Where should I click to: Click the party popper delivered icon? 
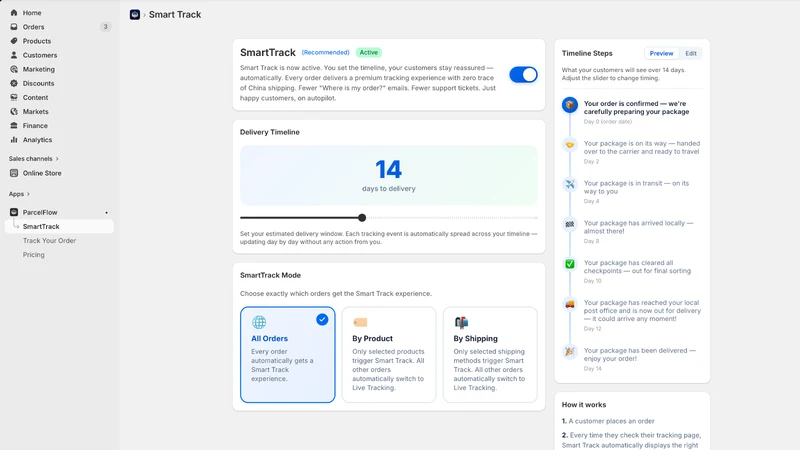(570, 352)
